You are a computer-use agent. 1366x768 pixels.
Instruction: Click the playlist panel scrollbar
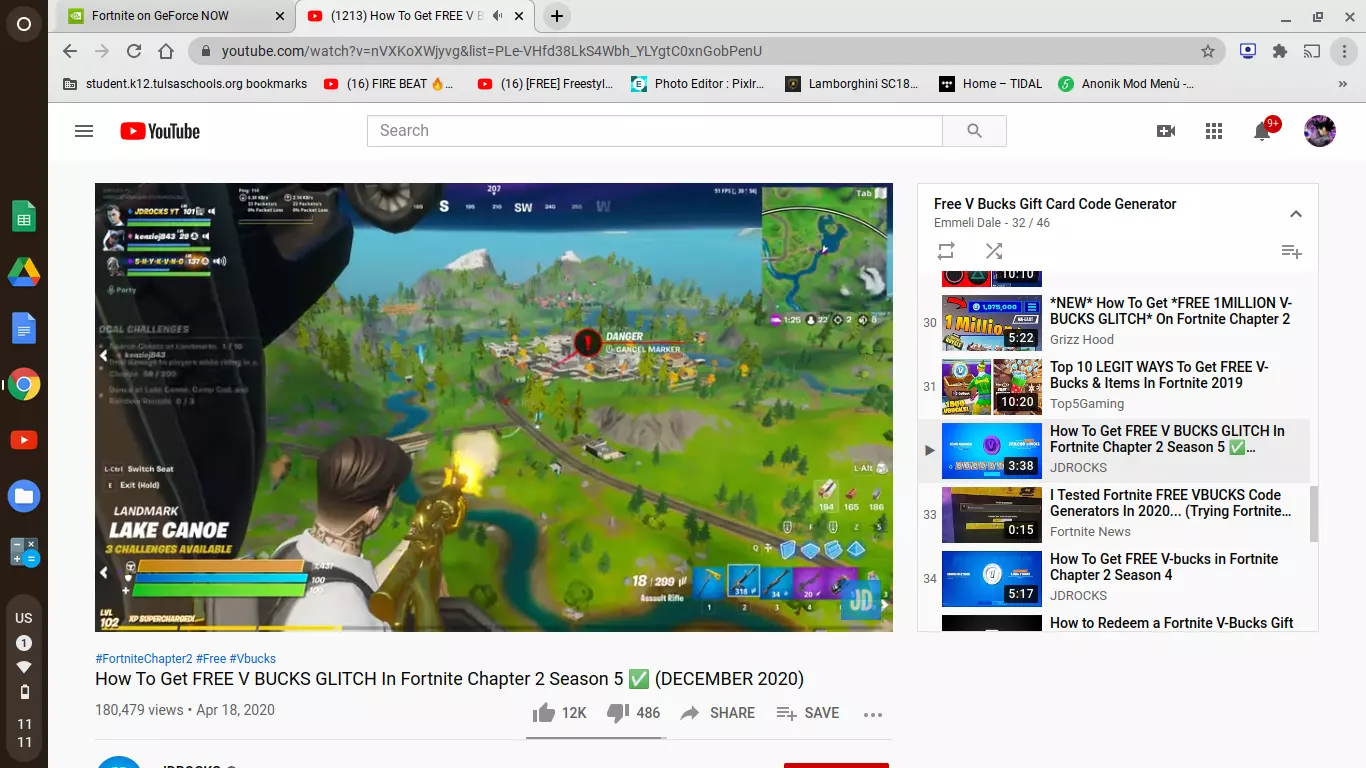1314,514
